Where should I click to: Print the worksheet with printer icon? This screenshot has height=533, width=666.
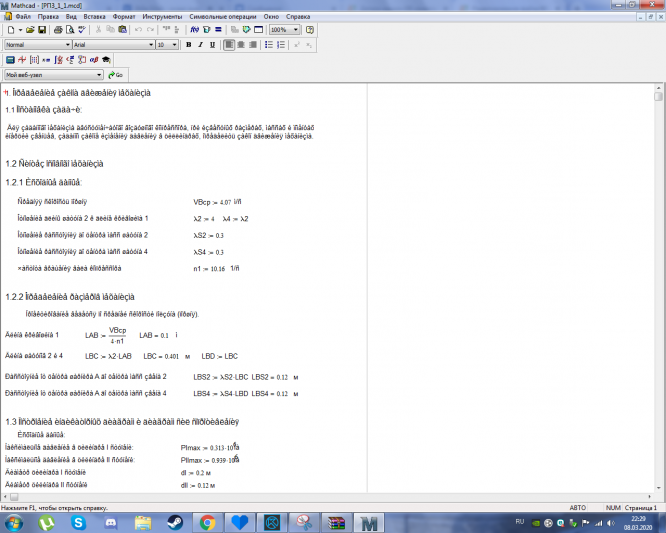click(58, 30)
